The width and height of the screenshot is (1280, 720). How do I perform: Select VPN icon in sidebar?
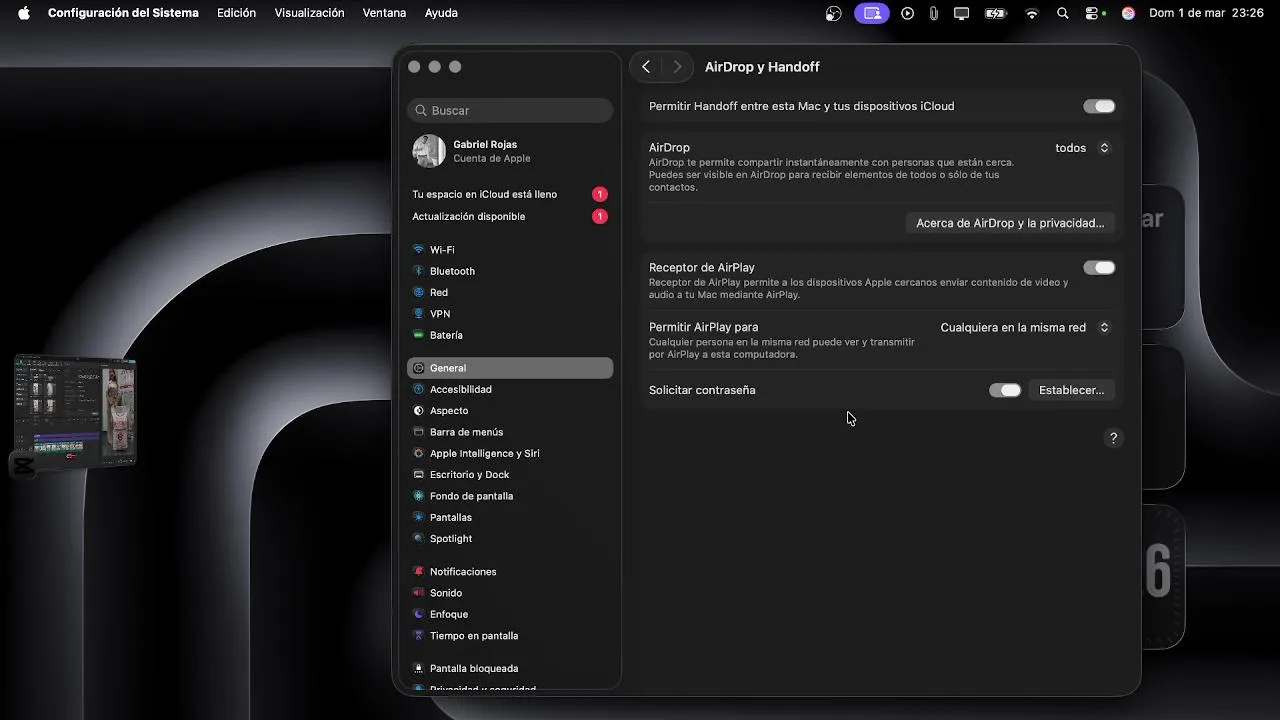point(418,314)
